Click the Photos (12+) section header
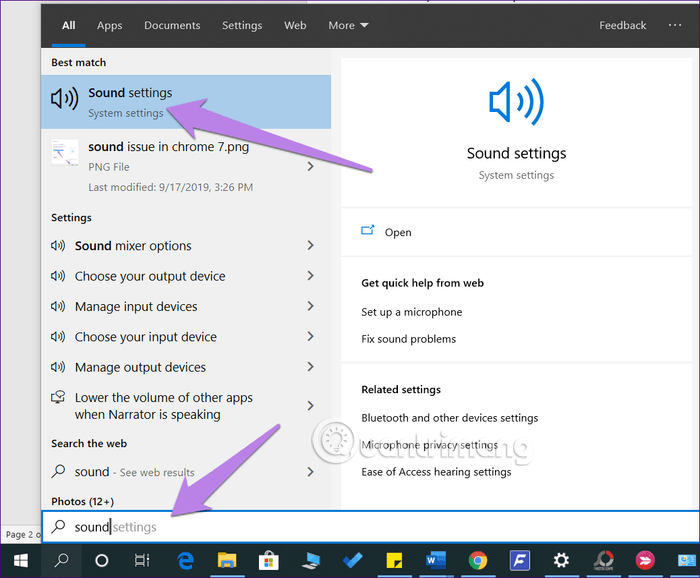Screen dimensions: 700x578 83,501
